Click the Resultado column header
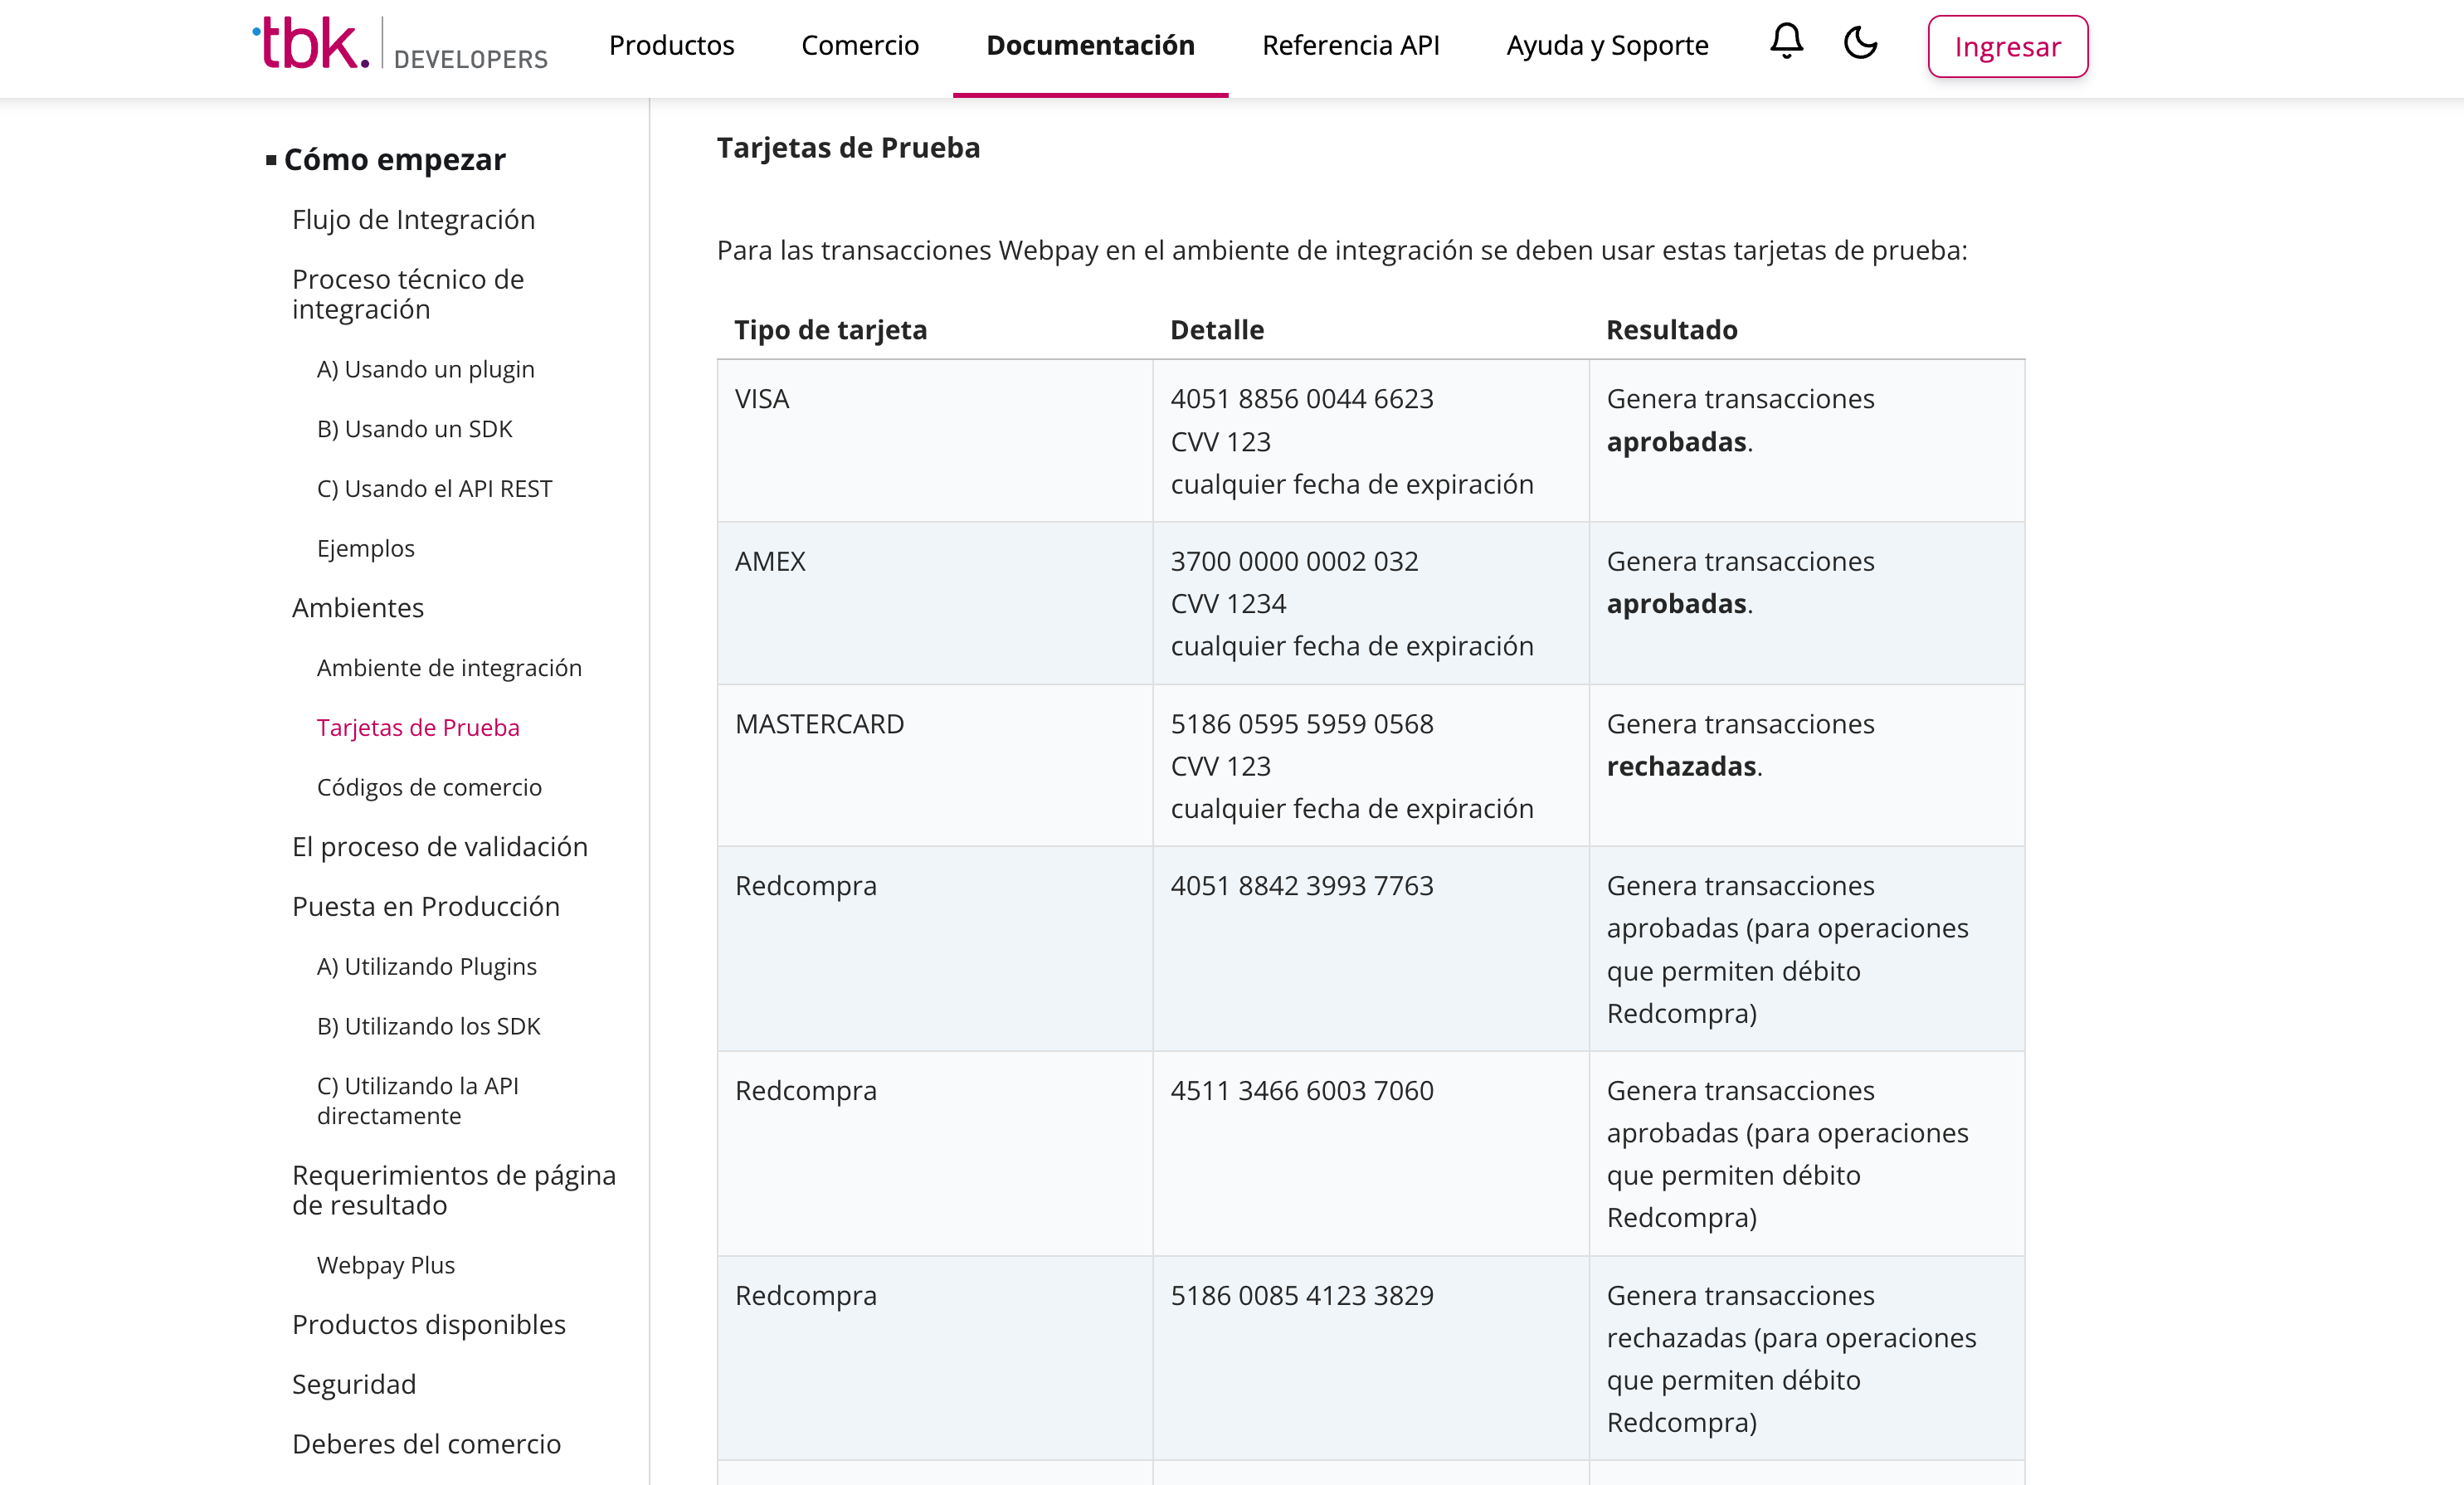The image size is (2464, 1485). [1671, 330]
